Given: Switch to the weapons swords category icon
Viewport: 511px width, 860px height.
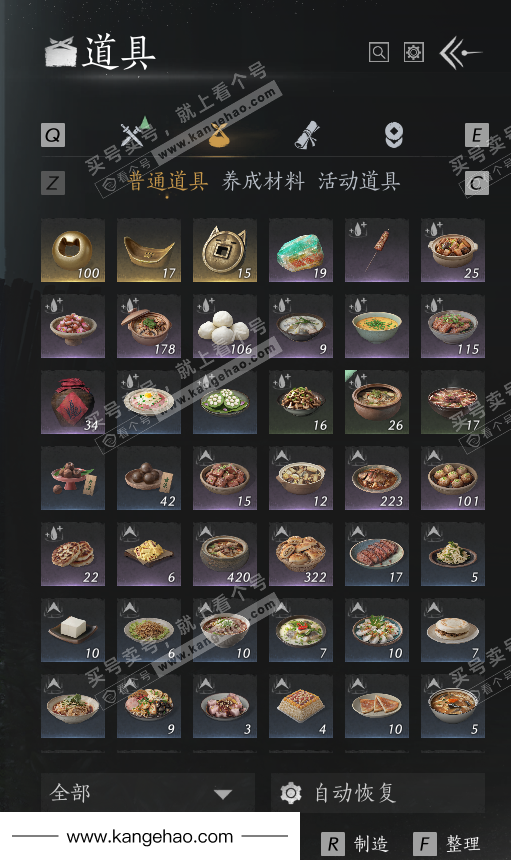Looking at the screenshot, I should 135,133.
